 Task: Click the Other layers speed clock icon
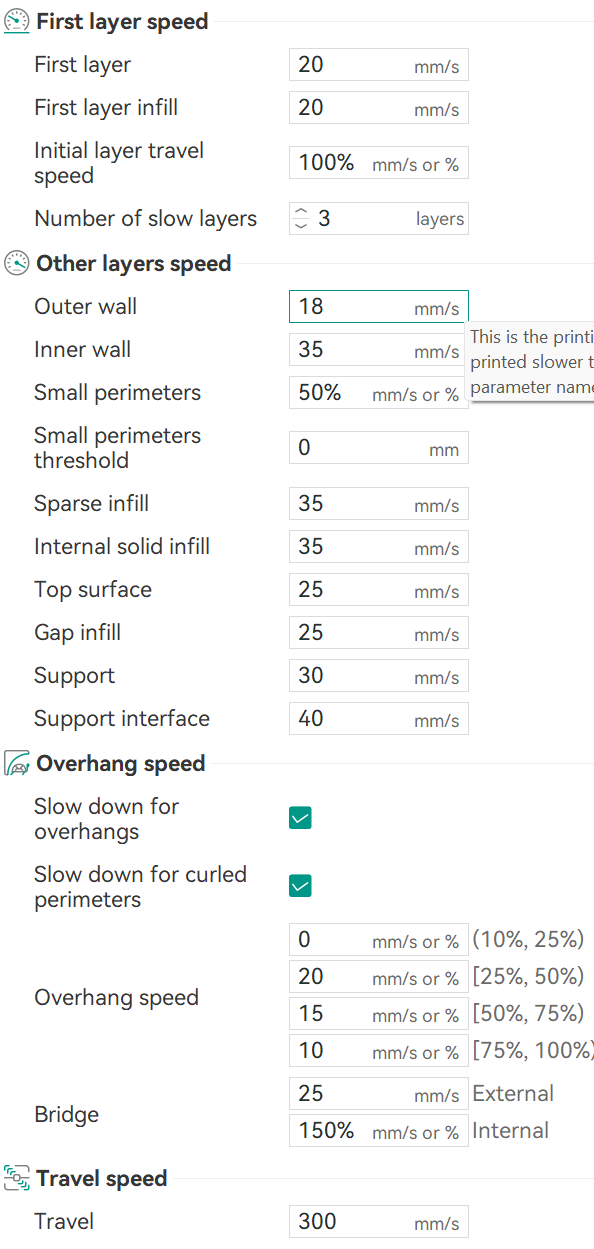pyautogui.click(x=17, y=264)
